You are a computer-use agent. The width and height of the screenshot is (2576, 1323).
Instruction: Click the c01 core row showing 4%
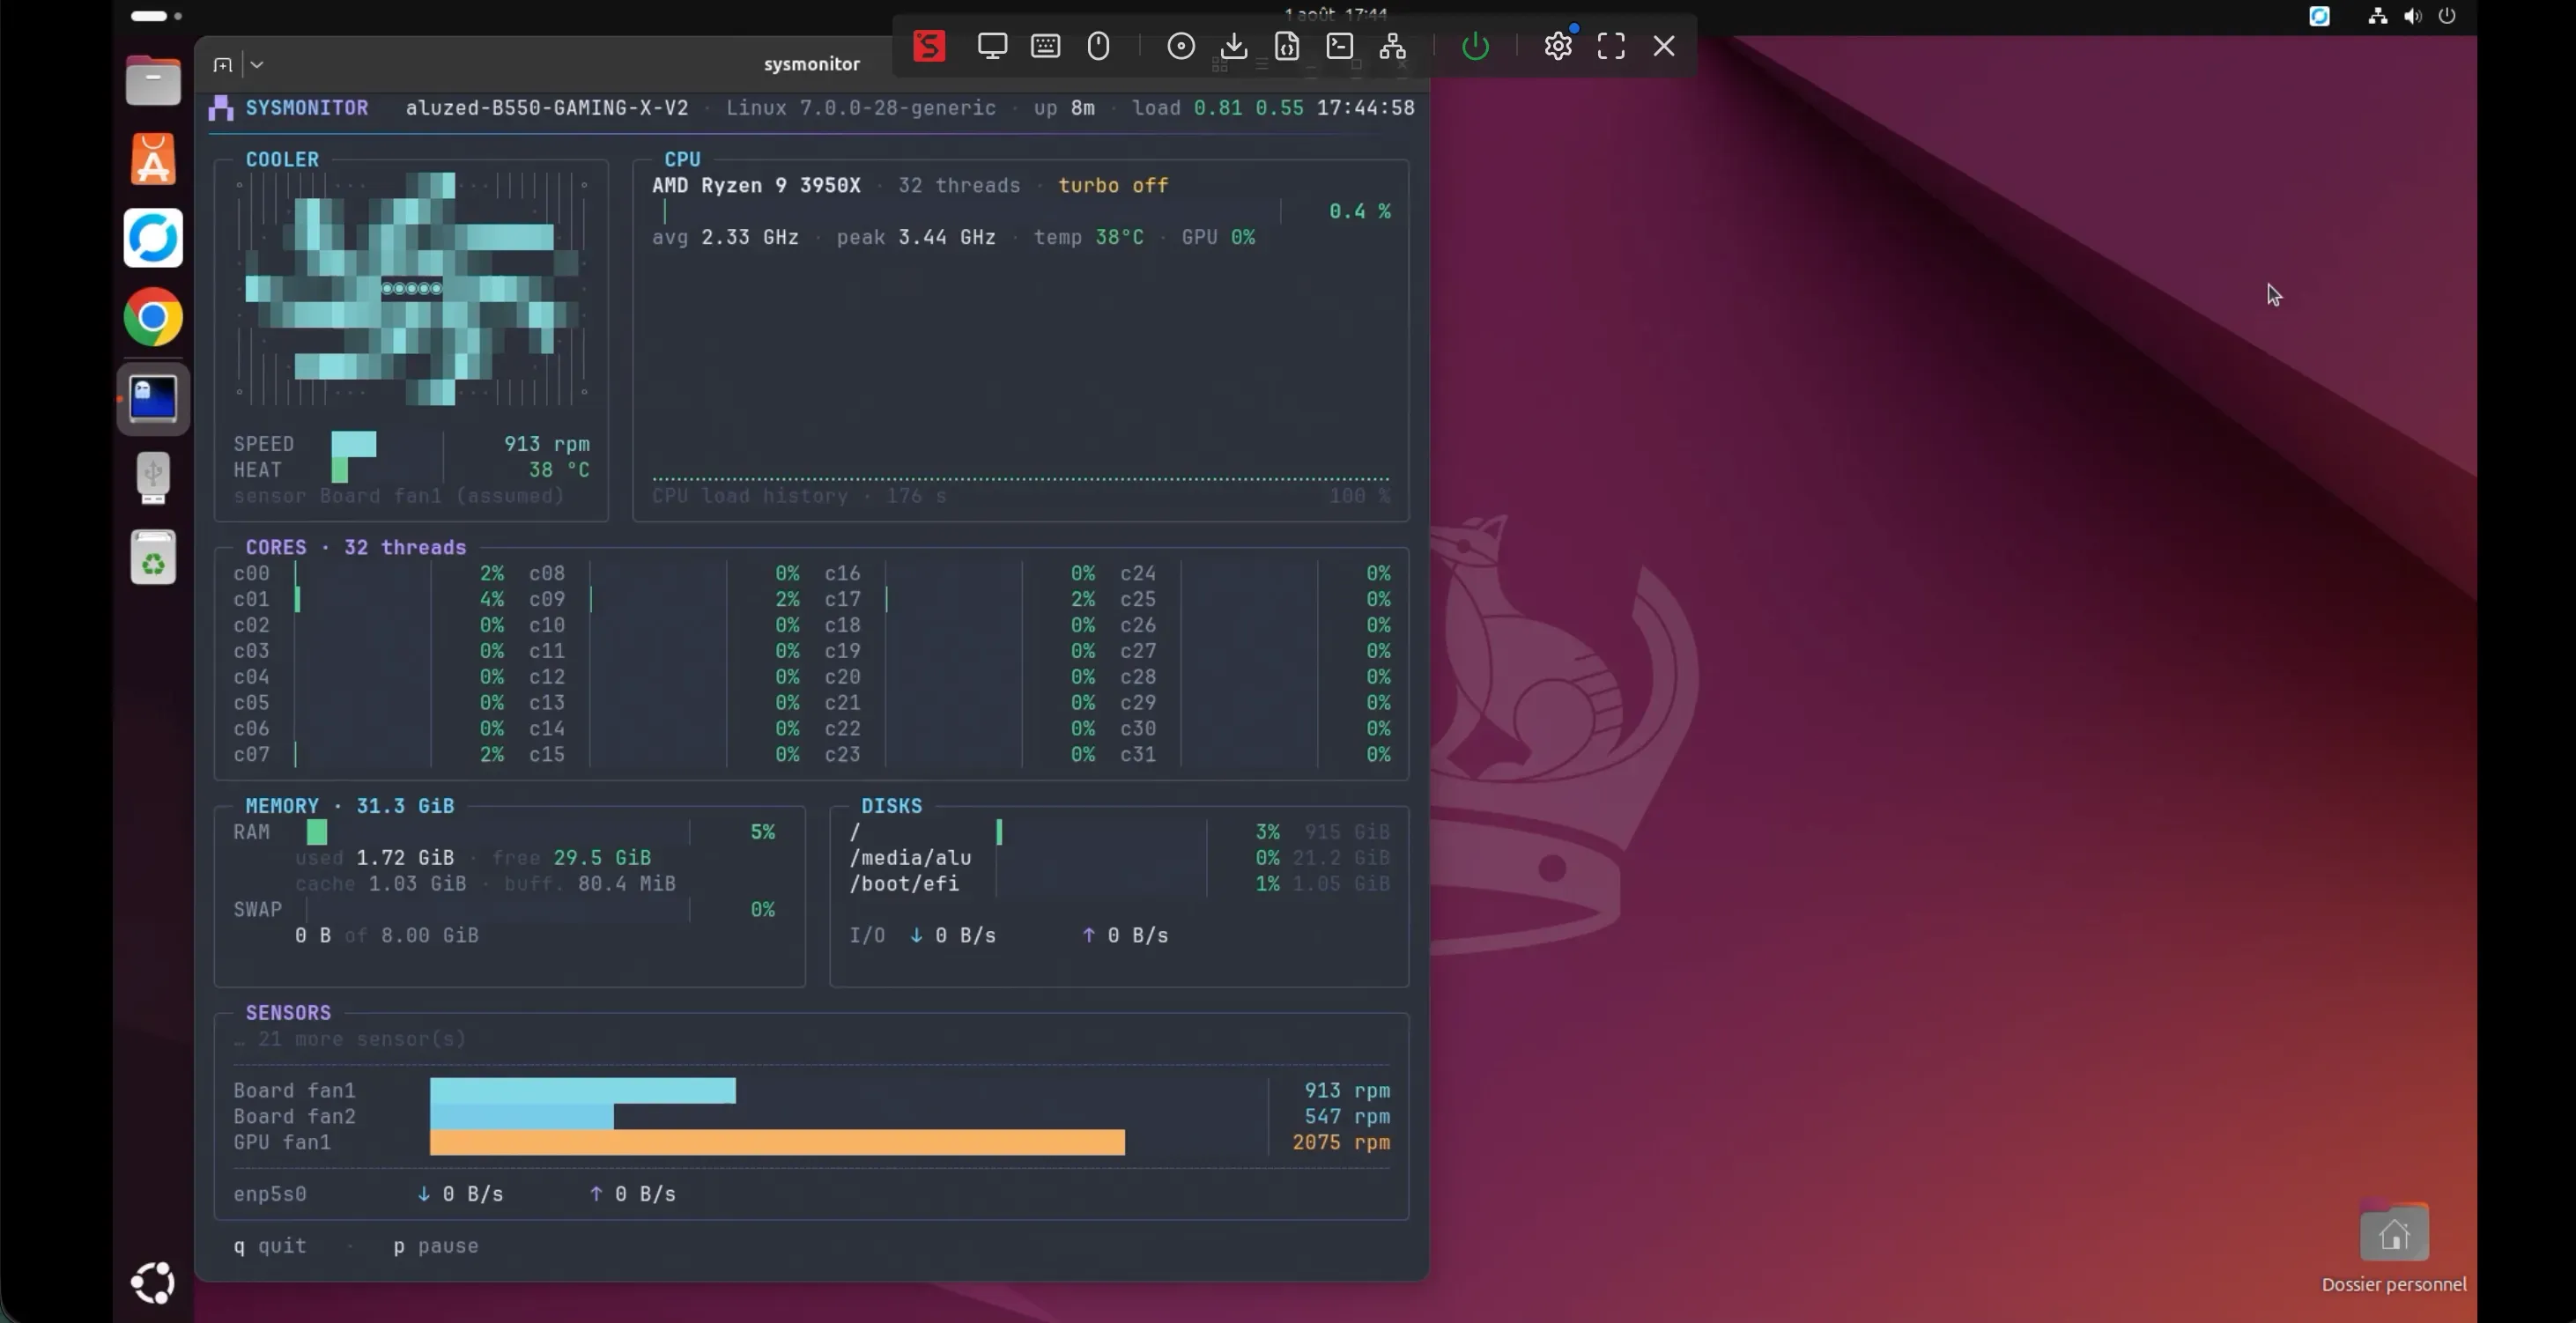point(368,600)
